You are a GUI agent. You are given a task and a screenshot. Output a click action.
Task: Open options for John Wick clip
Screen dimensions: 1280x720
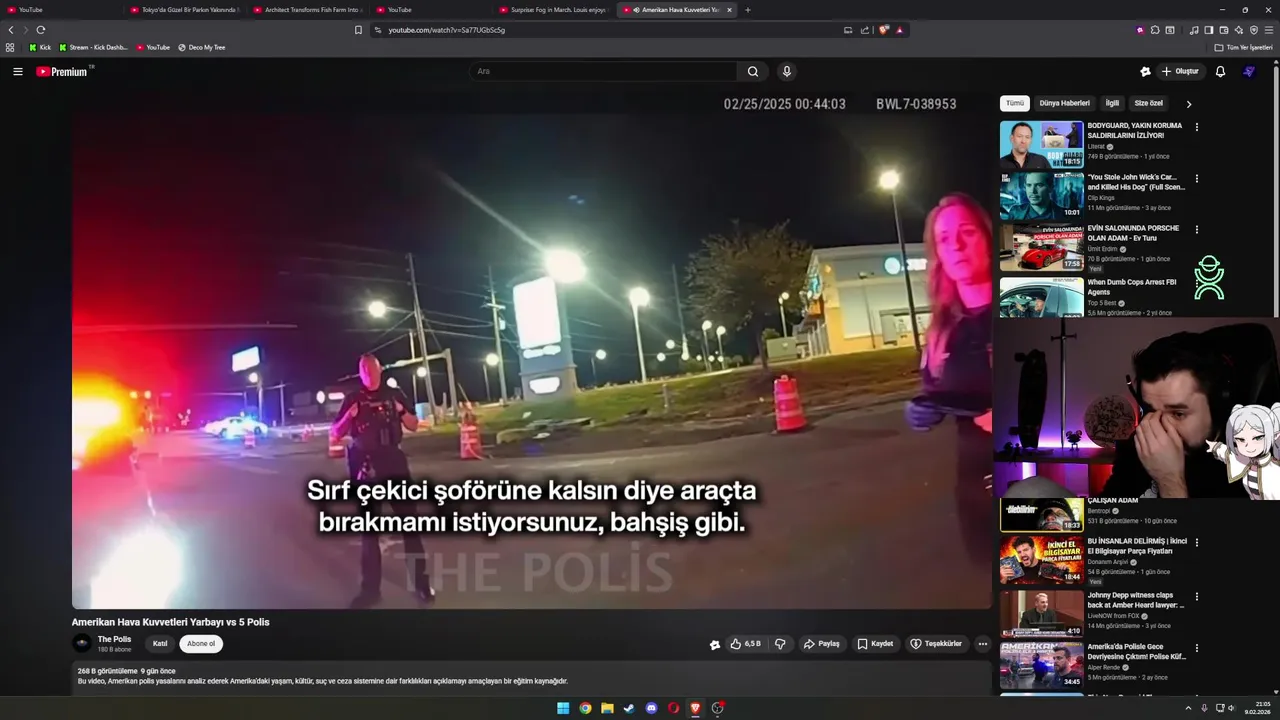pos(1196,179)
